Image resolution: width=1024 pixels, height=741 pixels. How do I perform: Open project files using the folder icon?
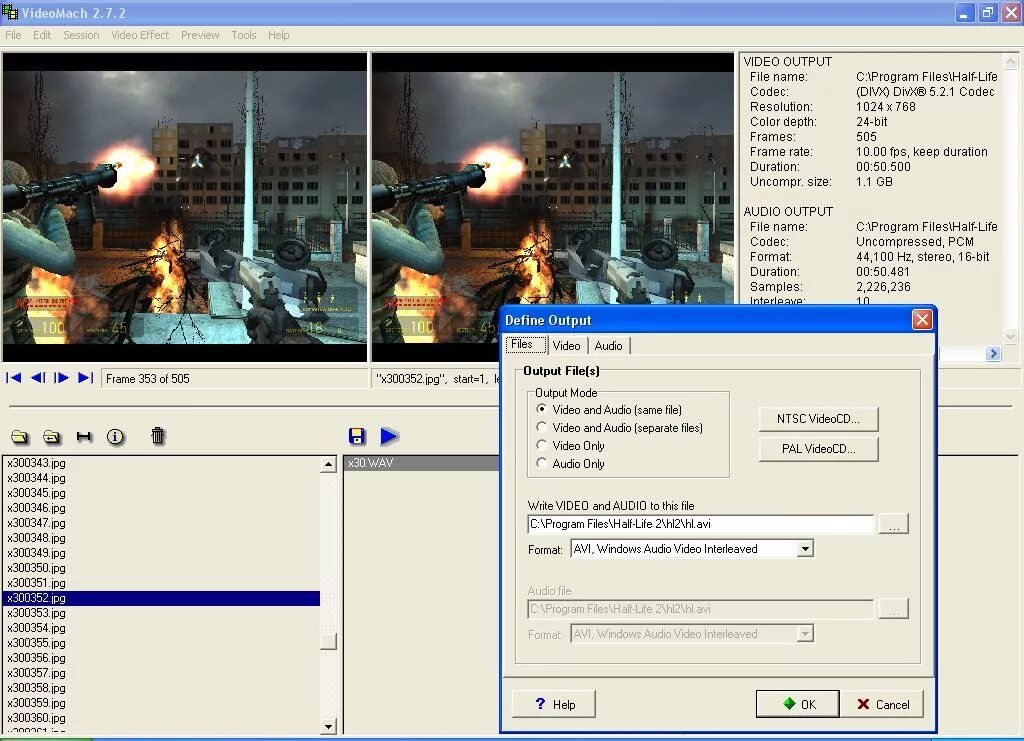(20, 436)
